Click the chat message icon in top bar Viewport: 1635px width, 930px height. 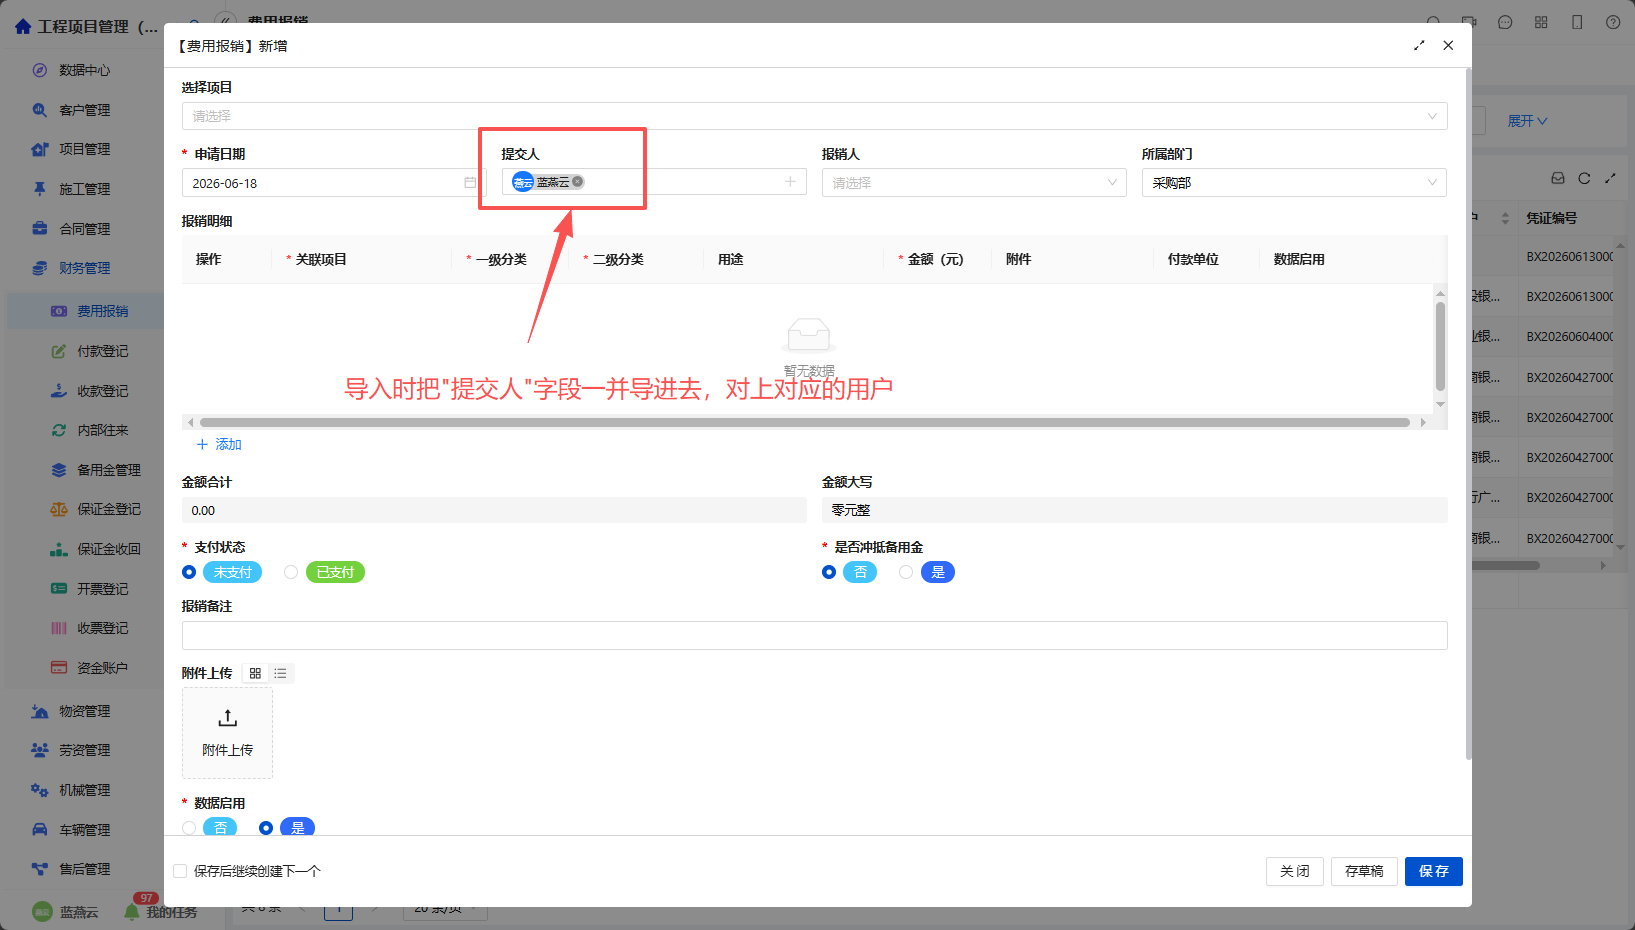[1505, 22]
